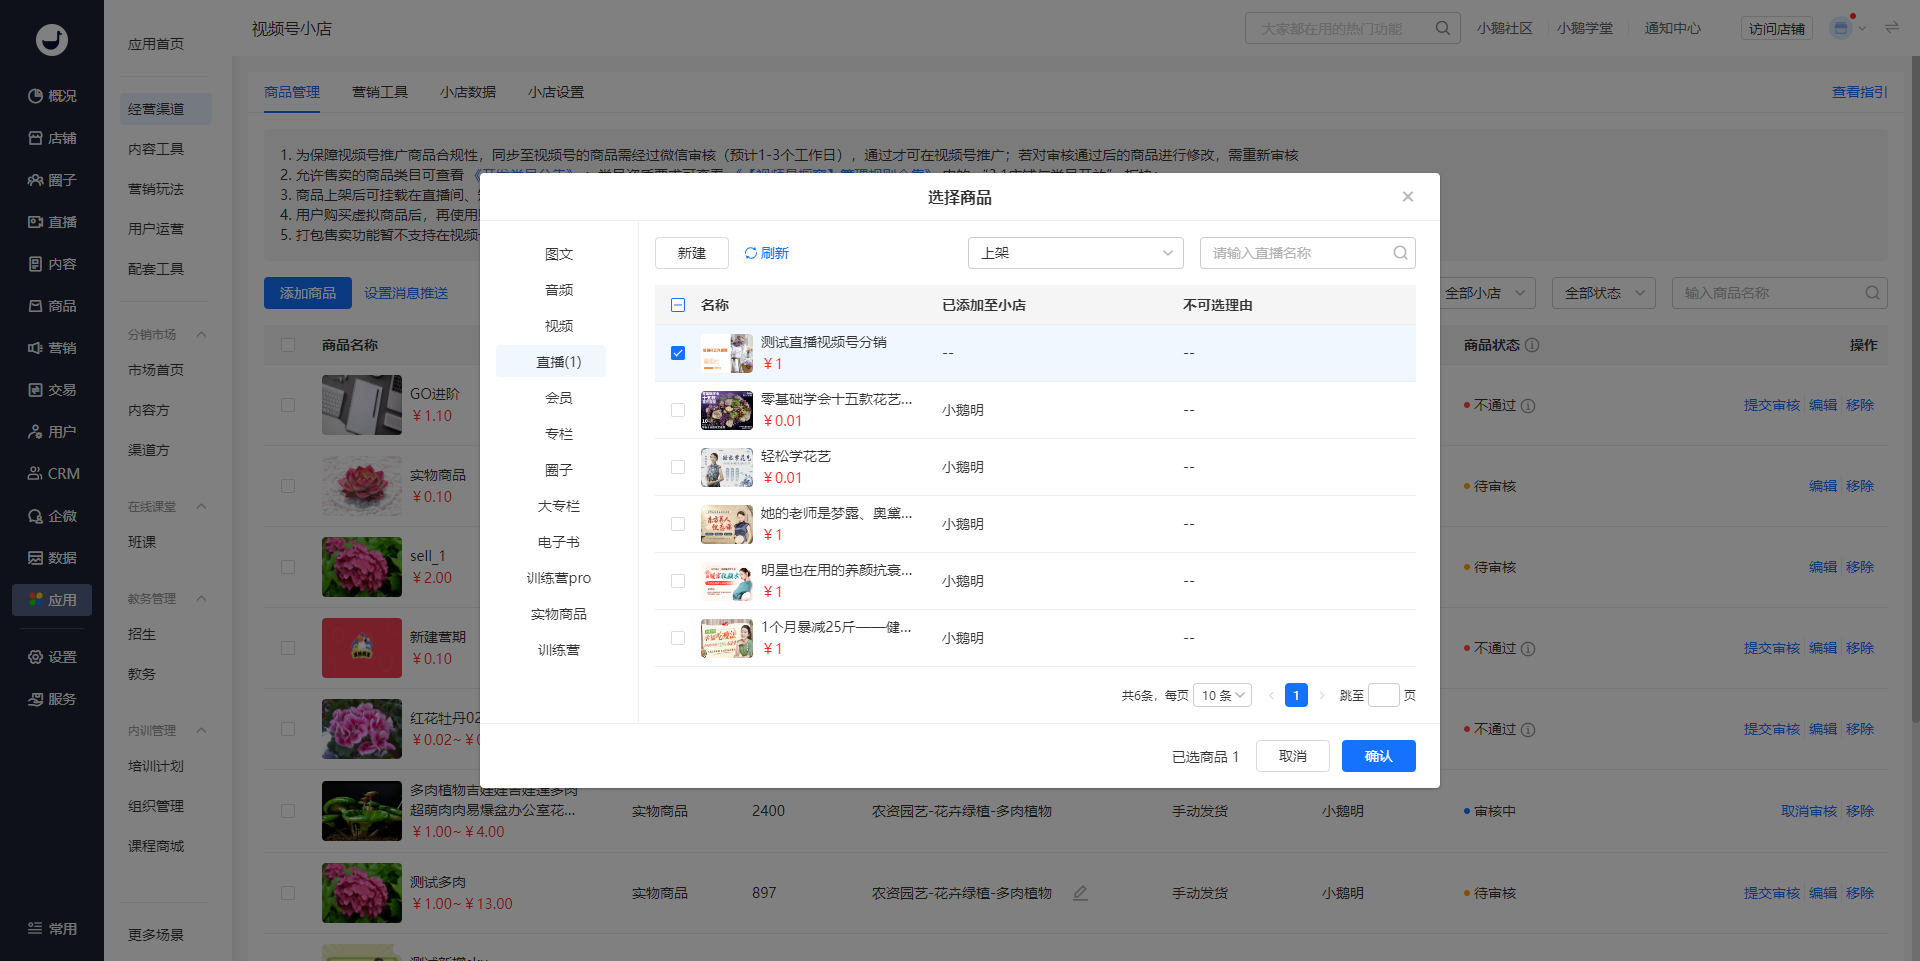Collapse the 教务管理 sidebar section

coord(201,599)
